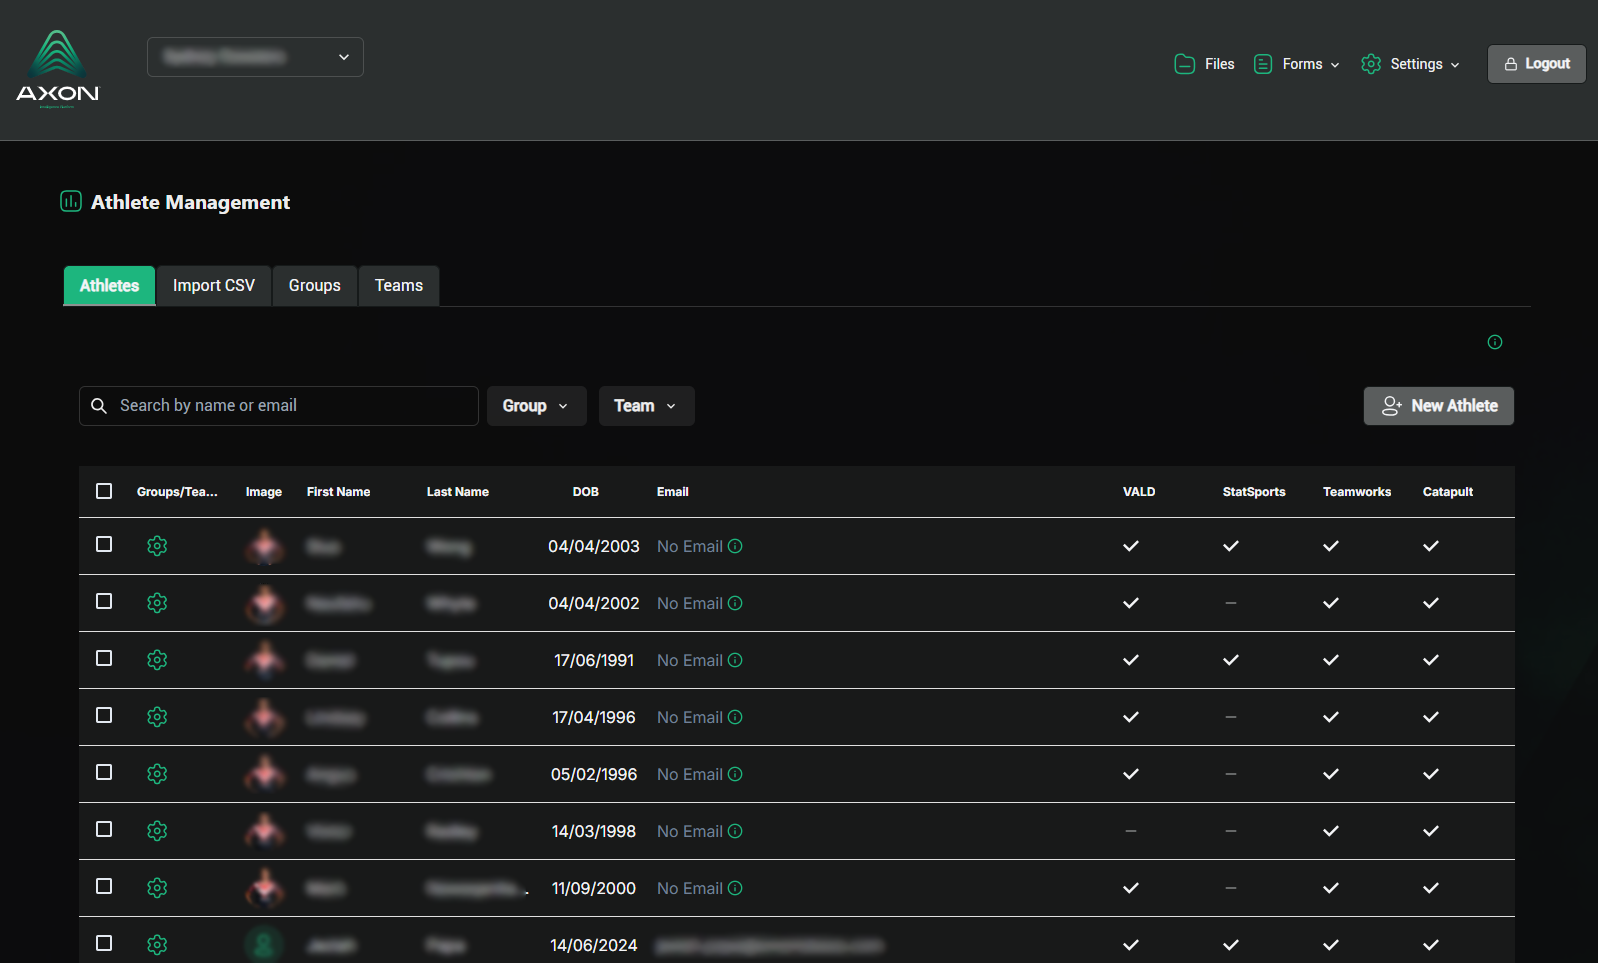This screenshot has width=1598, height=963.
Task: Click the New Athlete button
Action: coord(1439,406)
